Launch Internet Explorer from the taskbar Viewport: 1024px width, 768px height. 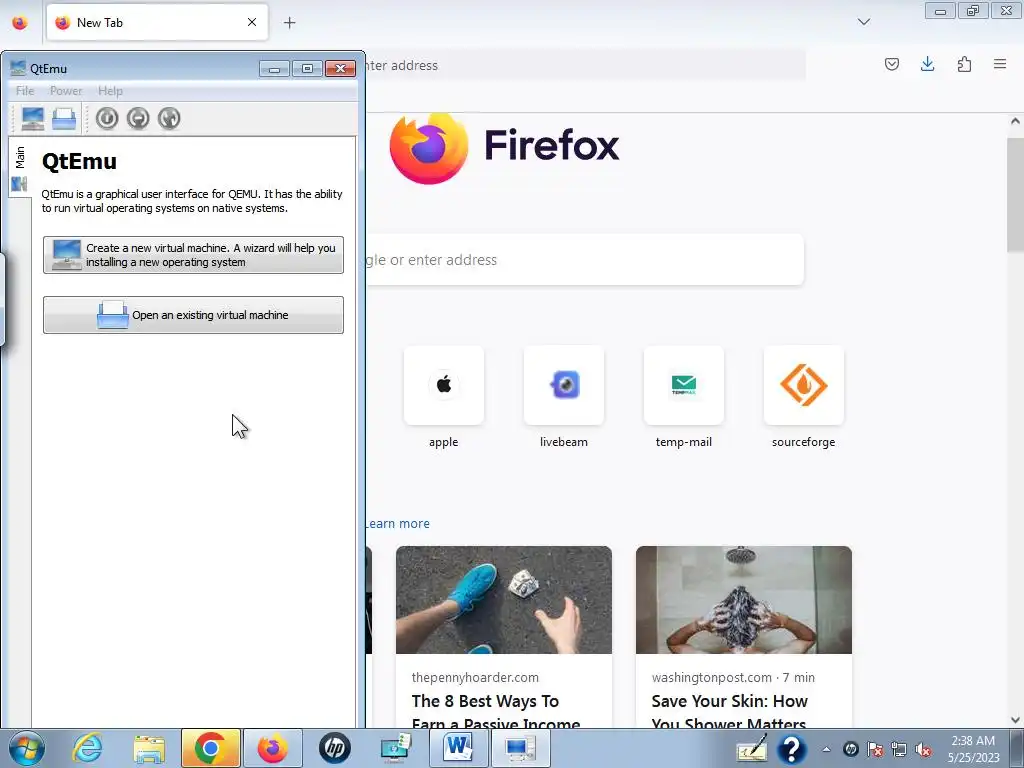[x=88, y=748]
